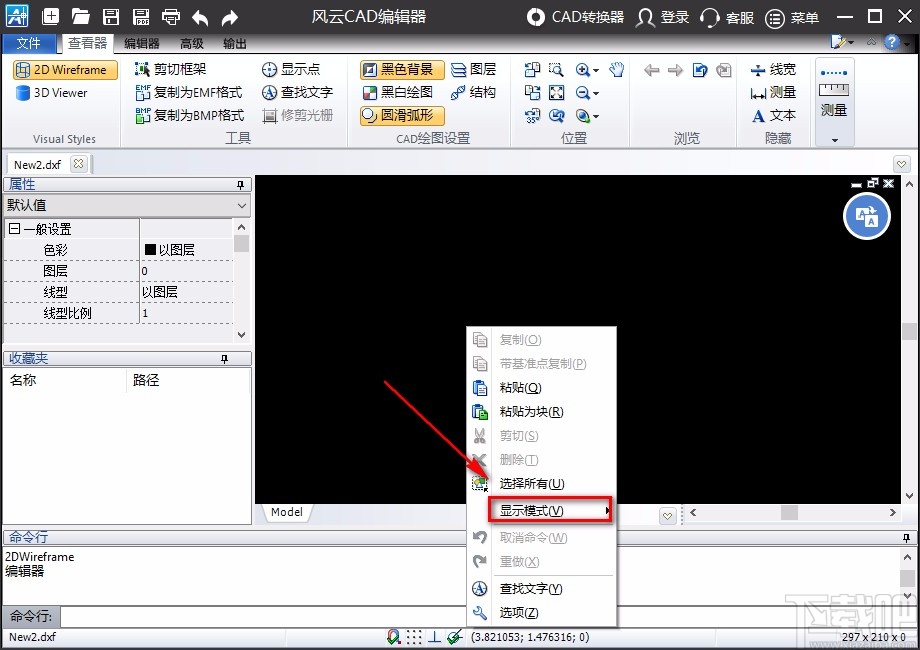Image resolution: width=920 pixels, height=650 pixels.
Task: Toggle 黑色背景 black background
Action: click(x=402, y=70)
